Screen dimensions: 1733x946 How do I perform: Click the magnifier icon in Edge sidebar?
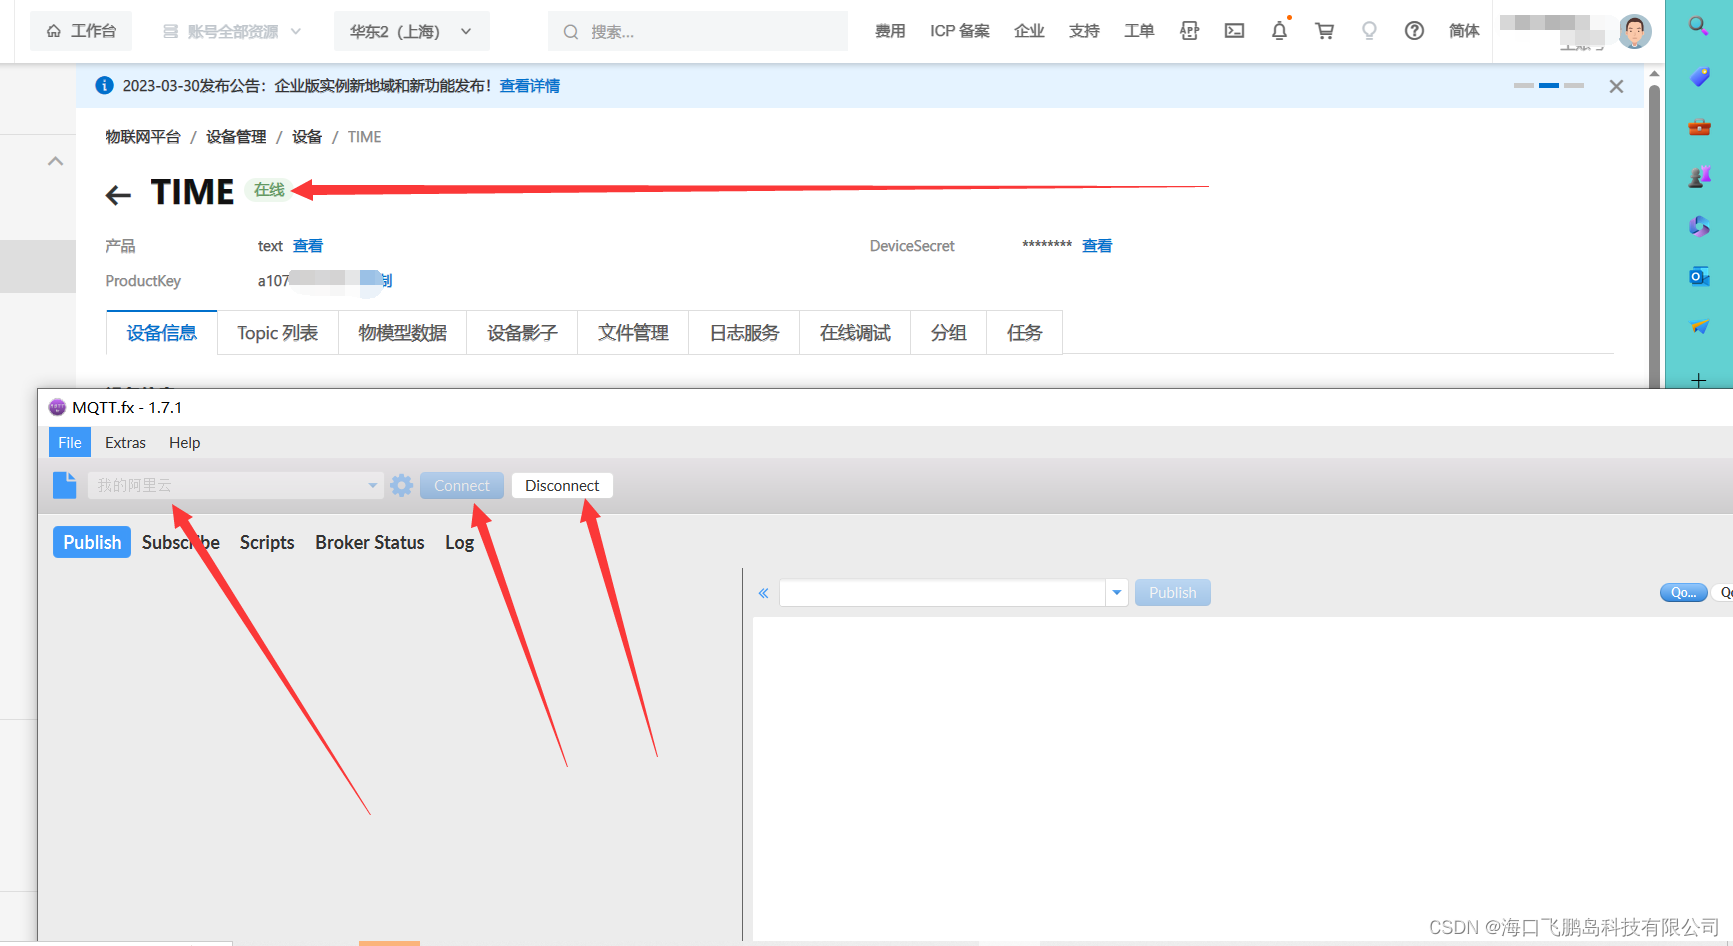tap(1698, 26)
